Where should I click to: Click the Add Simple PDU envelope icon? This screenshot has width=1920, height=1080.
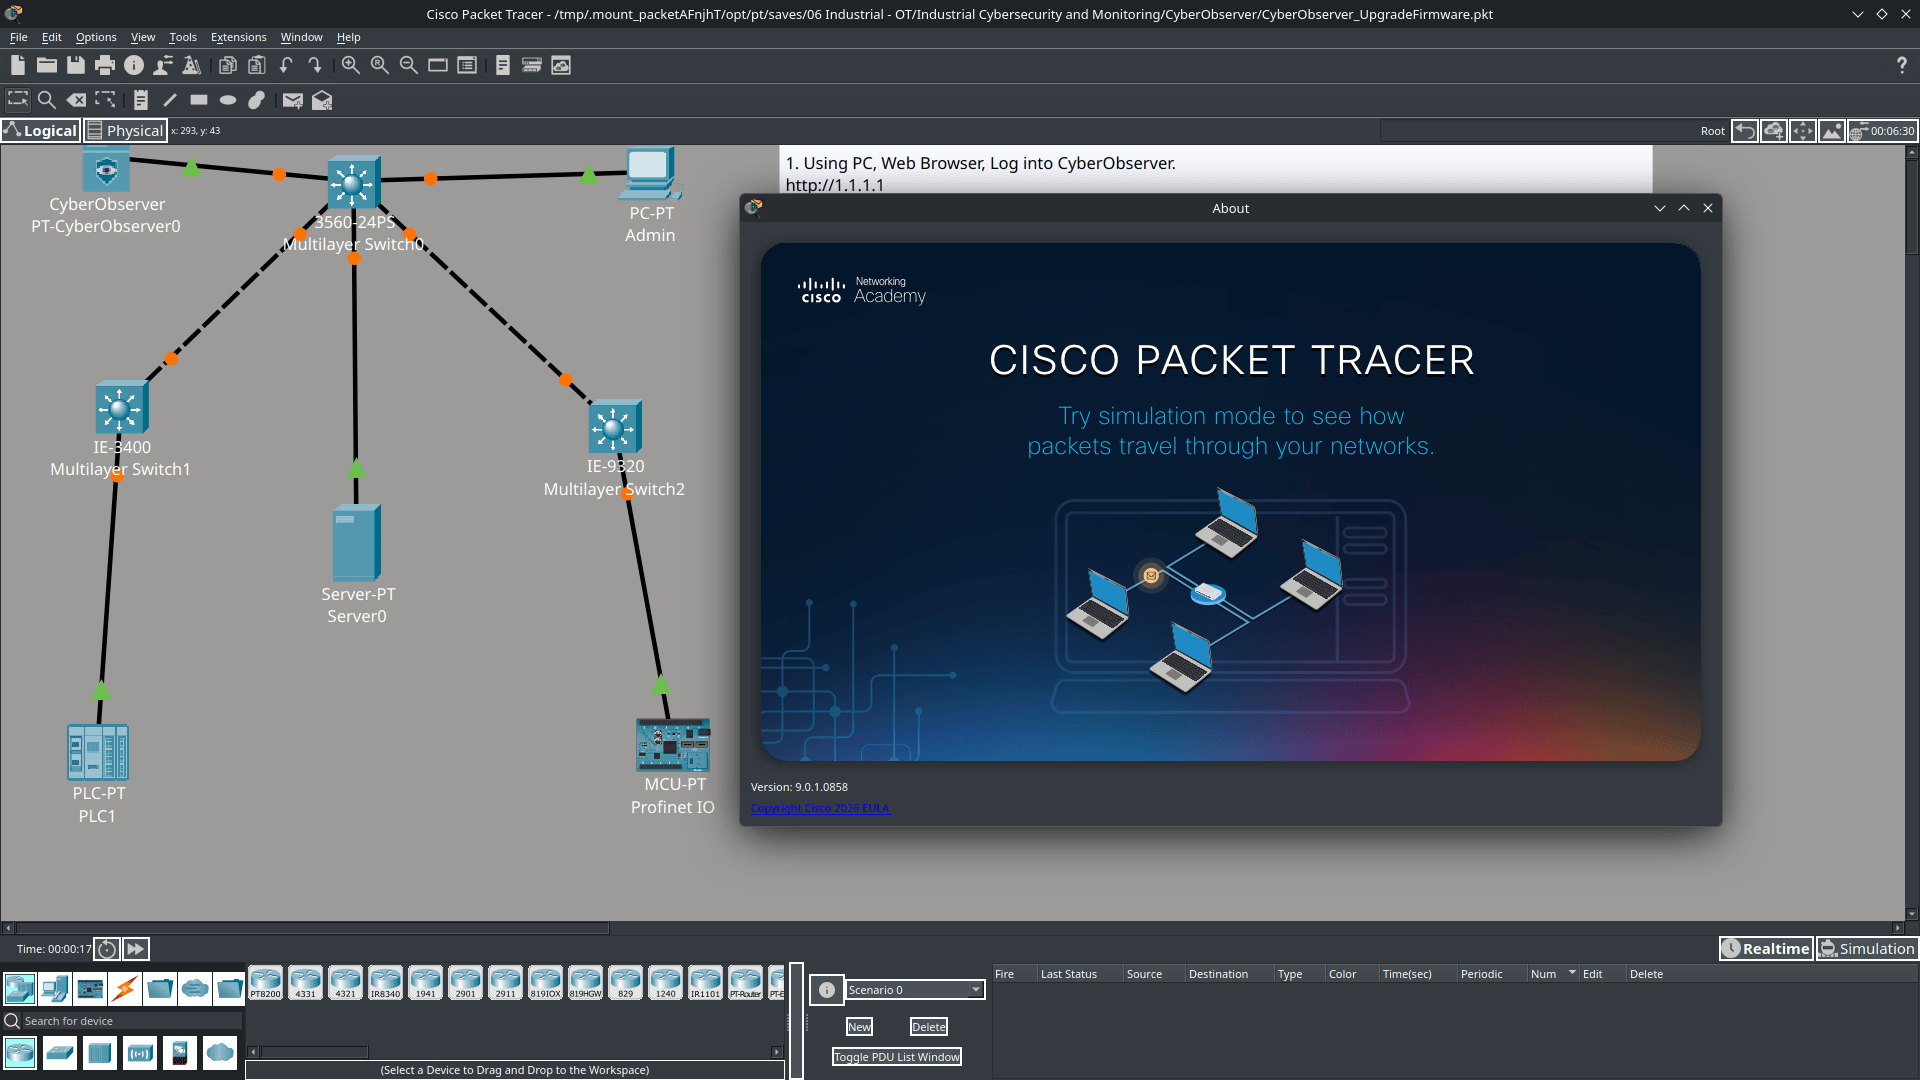coord(292,100)
